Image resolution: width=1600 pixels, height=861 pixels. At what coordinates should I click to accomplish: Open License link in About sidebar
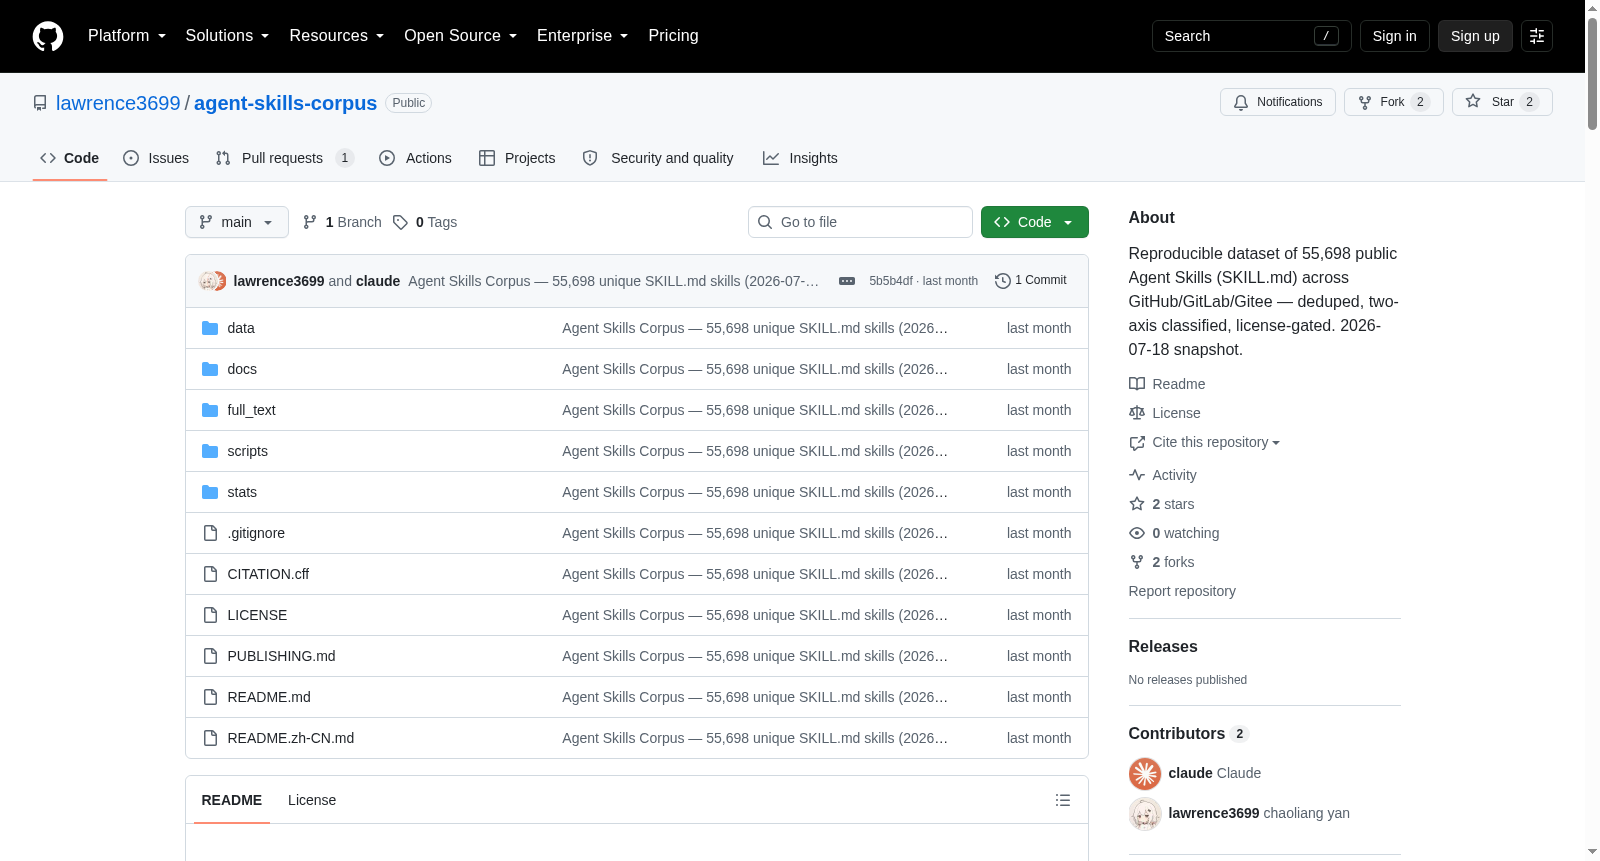pos(1165,413)
